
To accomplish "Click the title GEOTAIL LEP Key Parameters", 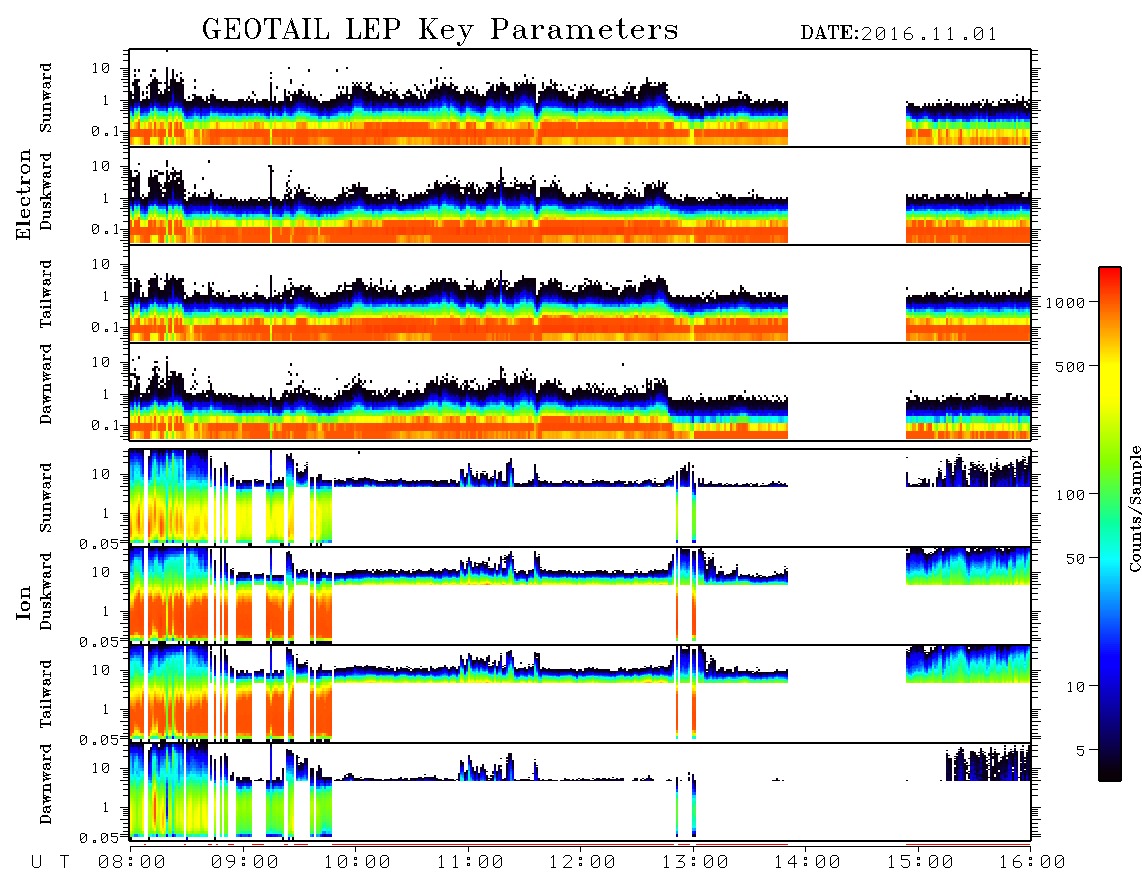I will [x=440, y=31].
